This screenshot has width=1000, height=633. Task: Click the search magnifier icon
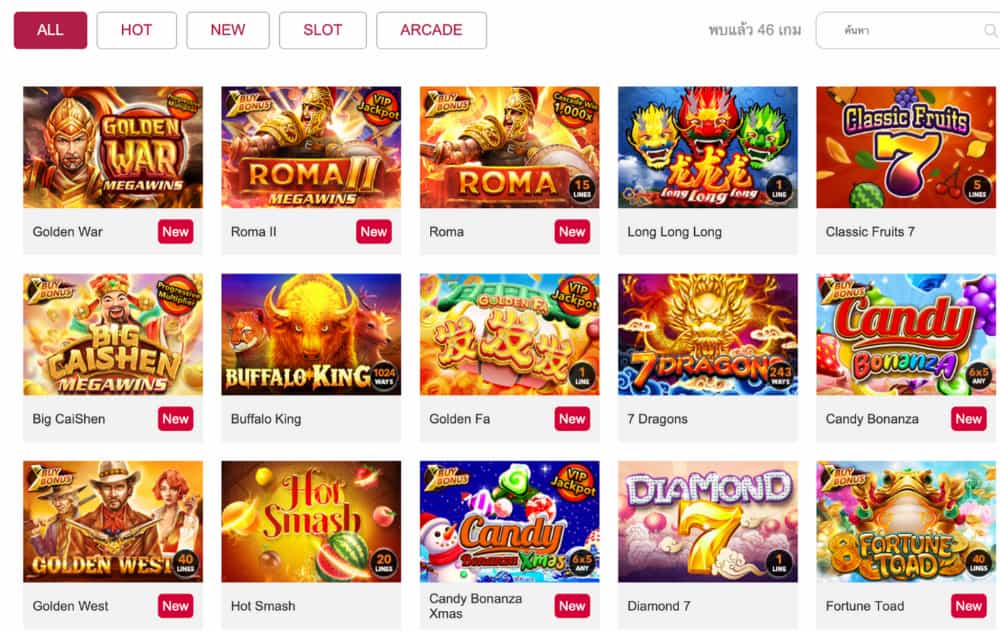tap(990, 30)
